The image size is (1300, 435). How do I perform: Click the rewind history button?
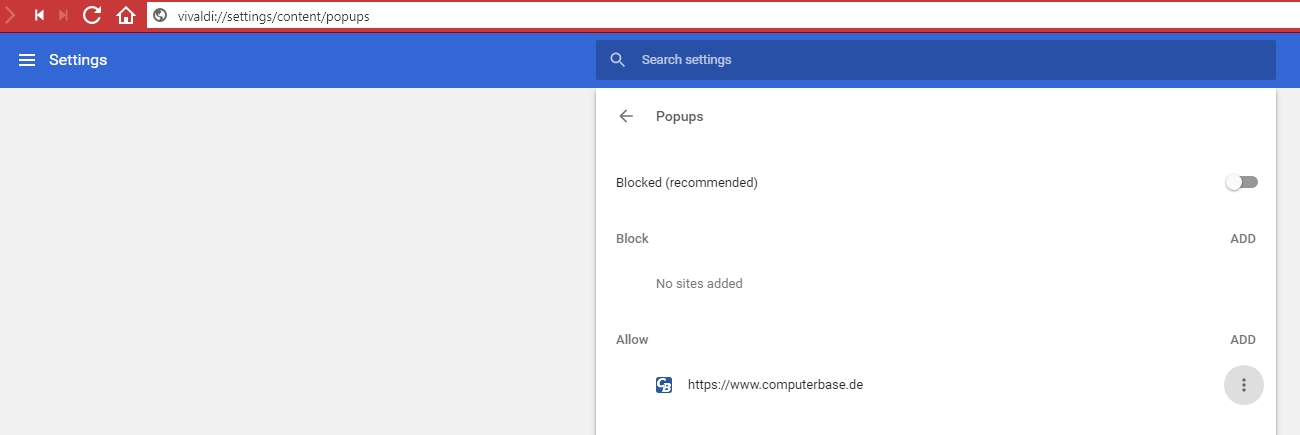click(39, 15)
